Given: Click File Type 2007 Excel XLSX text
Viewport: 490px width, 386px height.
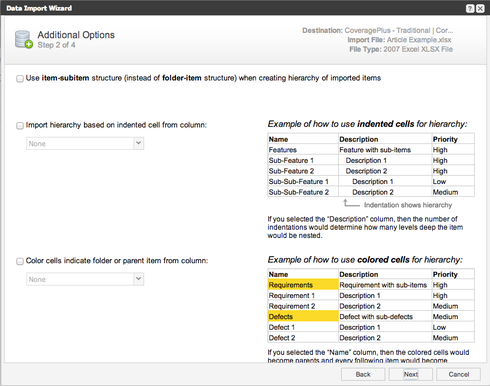Looking at the screenshot, I should 401,49.
